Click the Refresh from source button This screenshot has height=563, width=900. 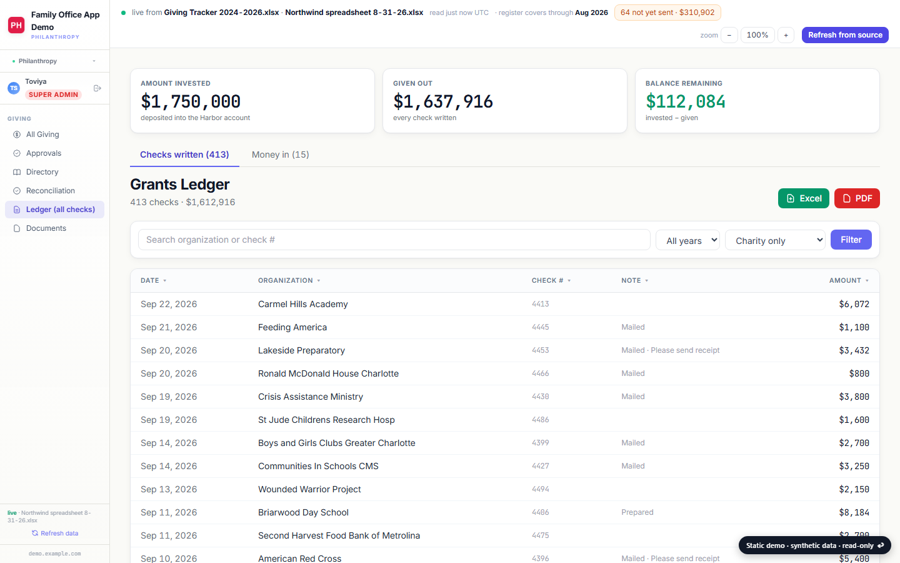pyautogui.click(x=845, y=35)
